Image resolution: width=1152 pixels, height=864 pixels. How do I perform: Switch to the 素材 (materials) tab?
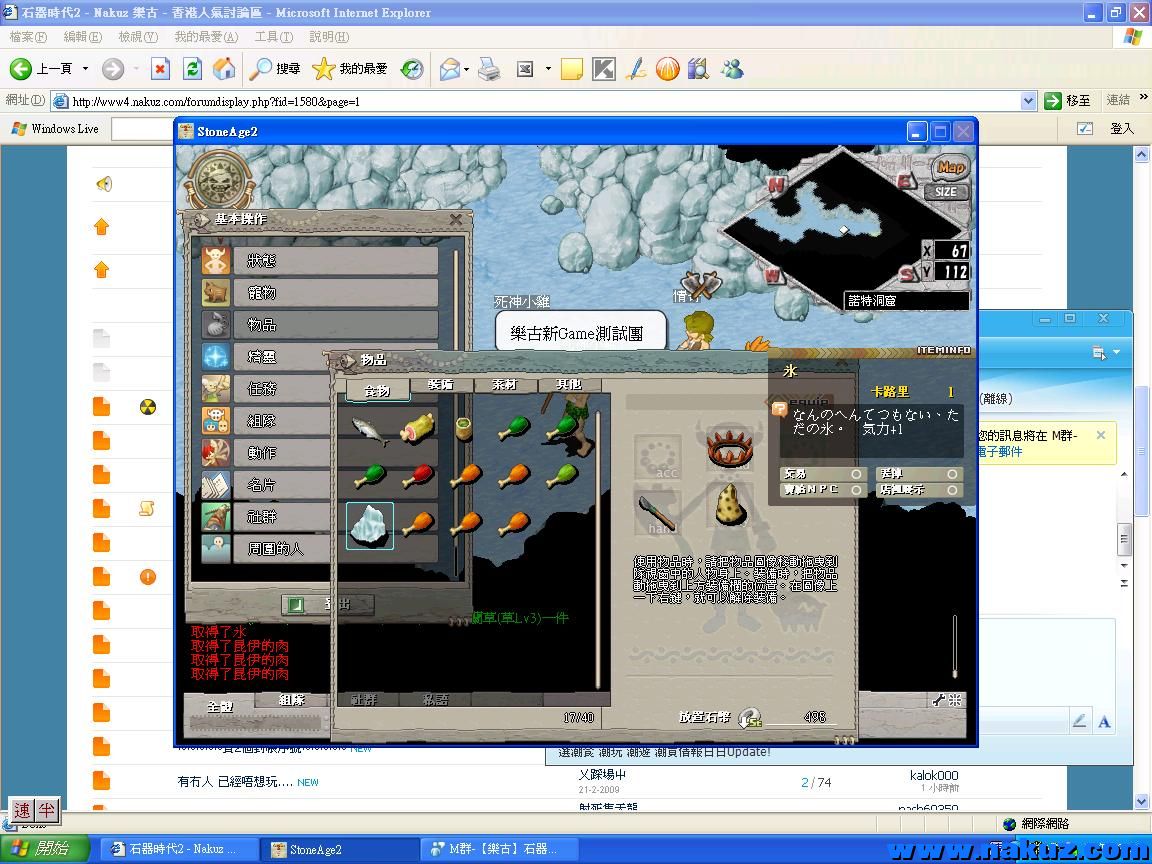point(505,384)
